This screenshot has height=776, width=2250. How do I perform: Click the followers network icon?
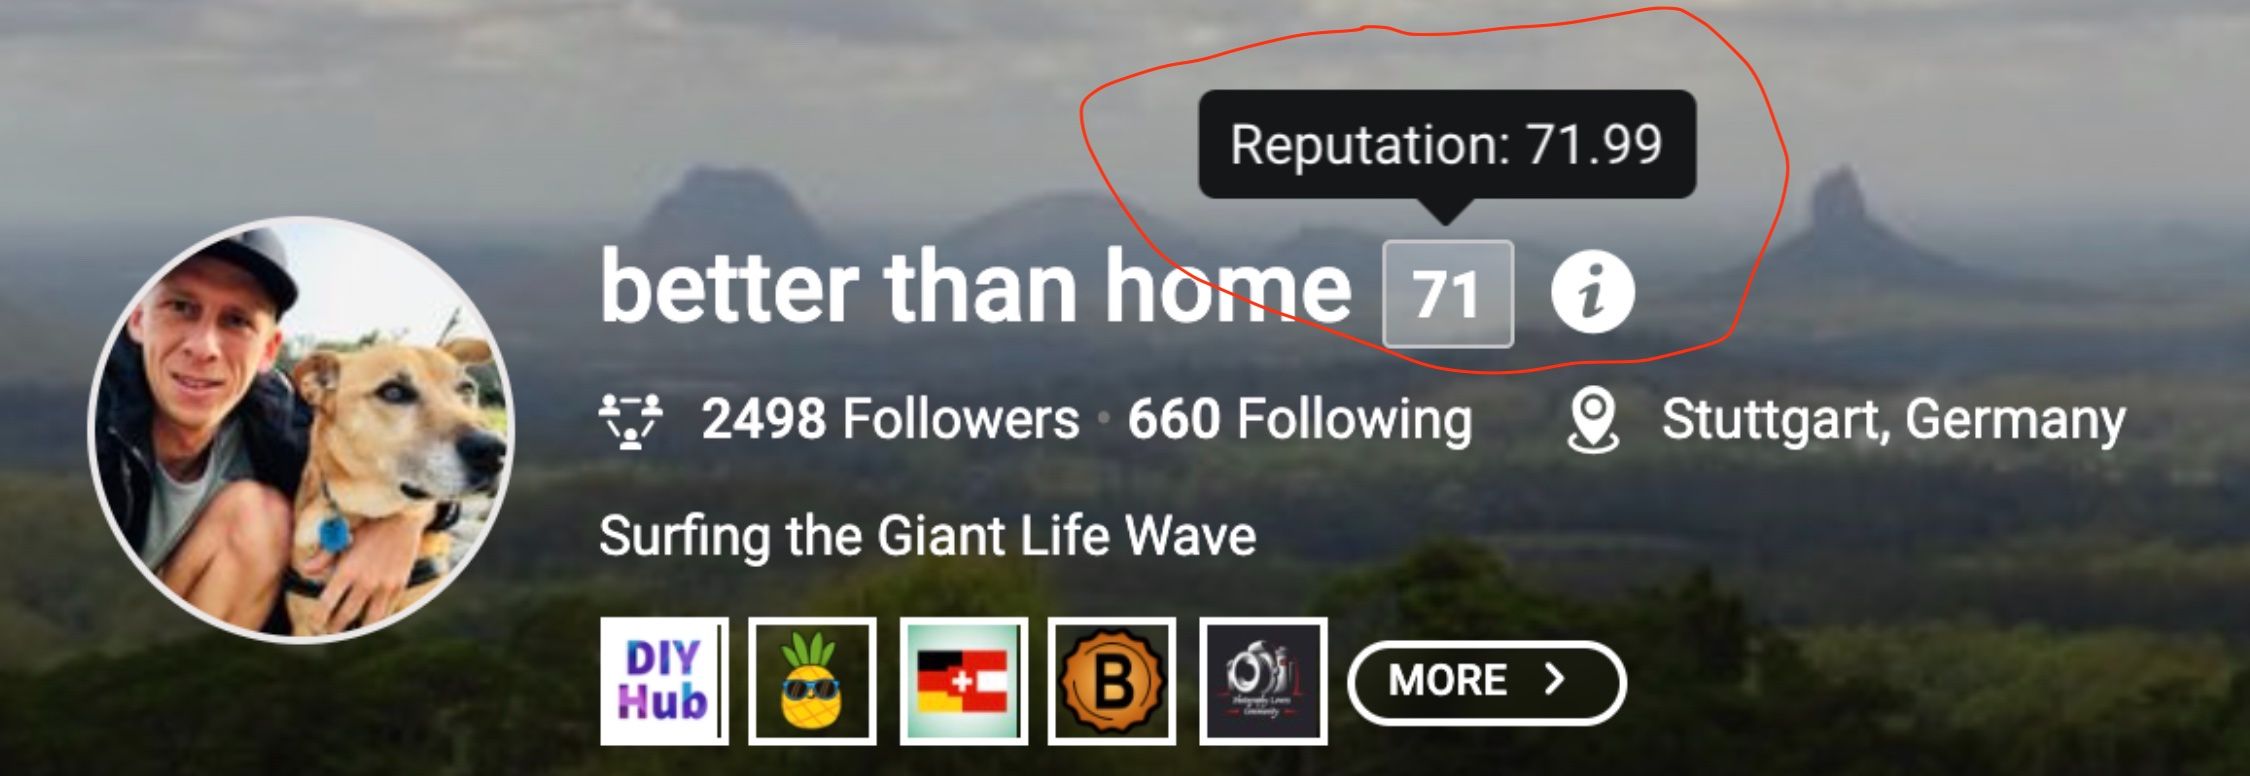point(630,420)
